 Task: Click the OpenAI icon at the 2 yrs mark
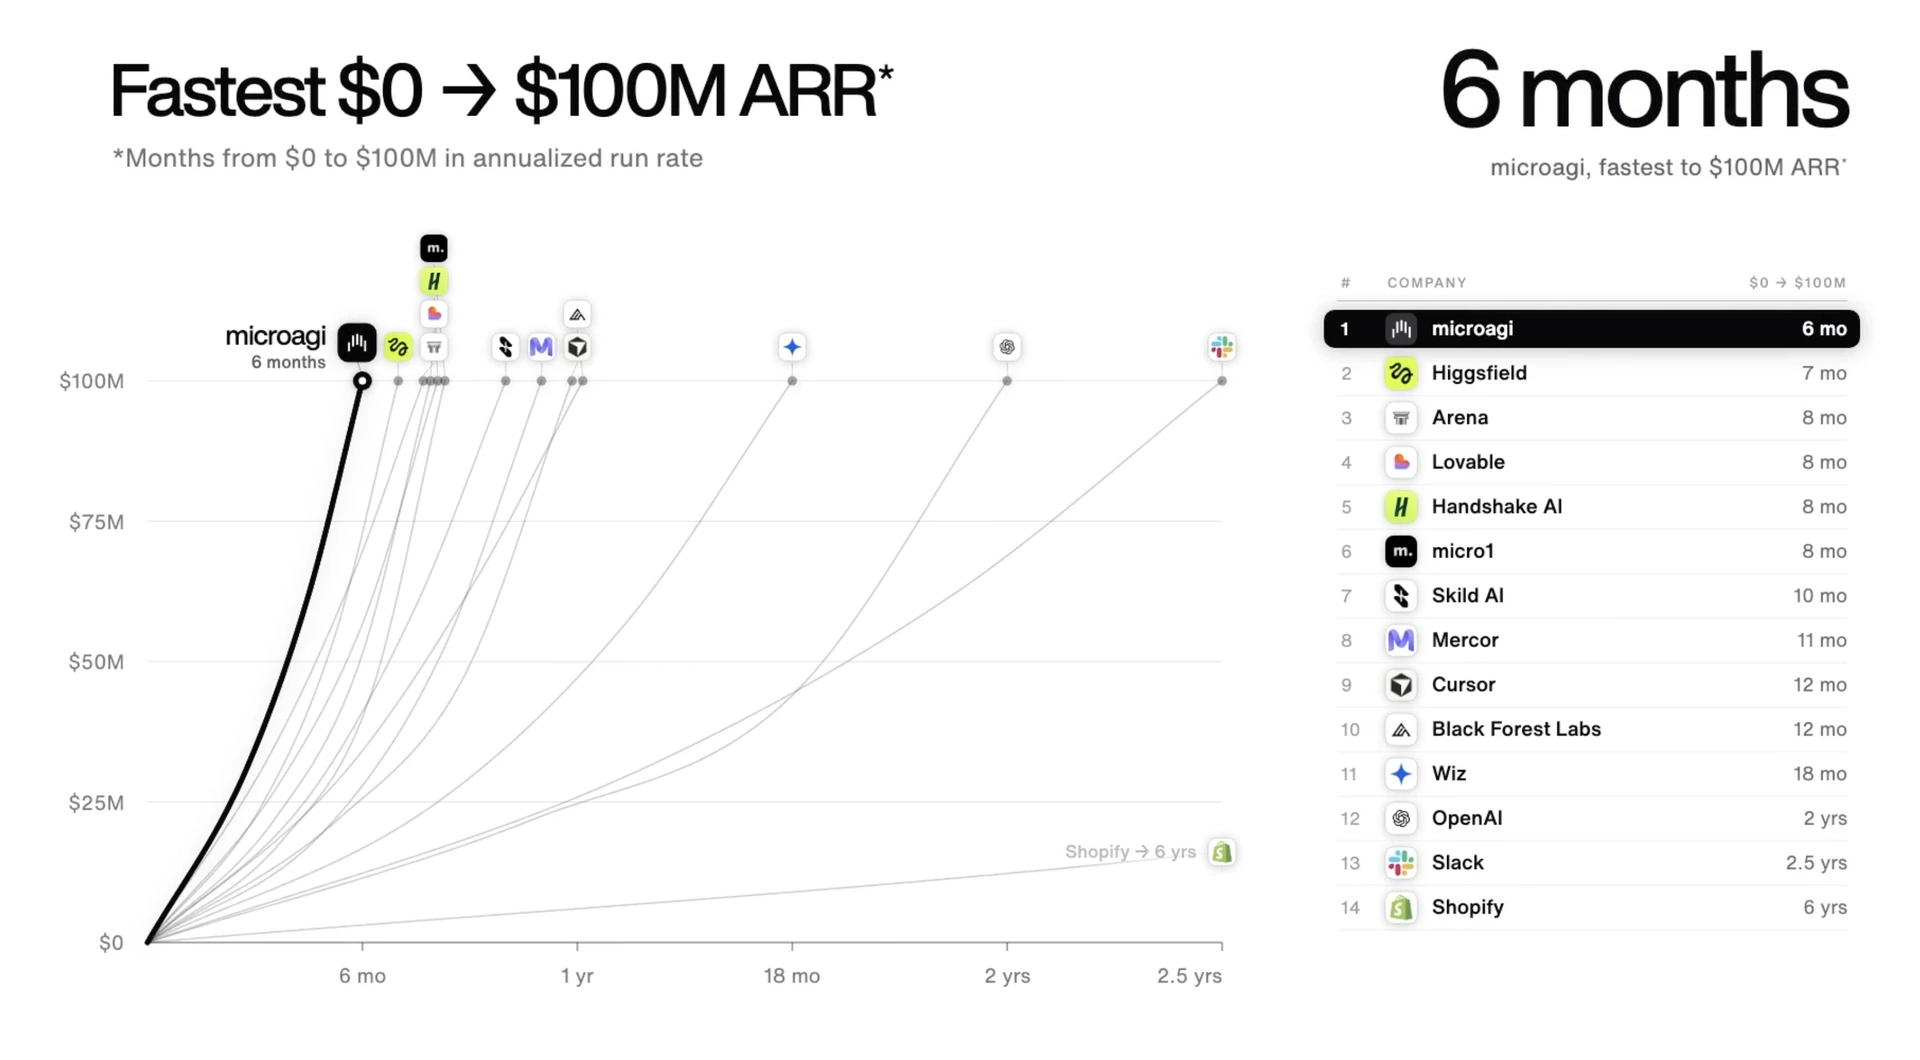pos(1007,347)
